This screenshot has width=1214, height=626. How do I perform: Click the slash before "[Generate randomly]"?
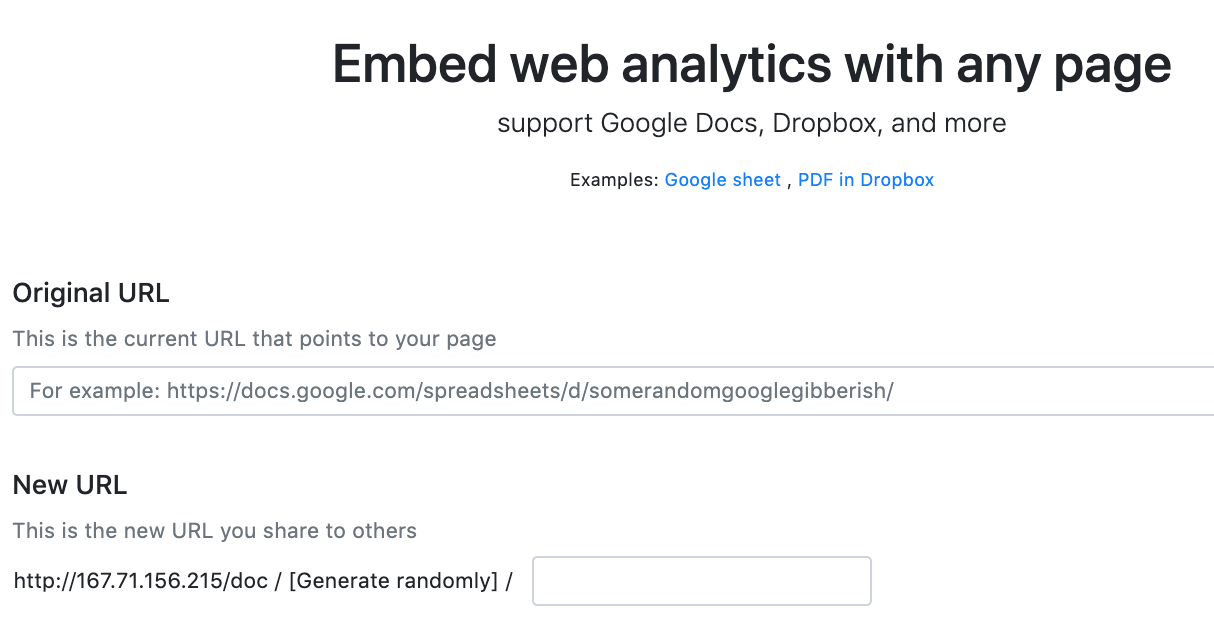(277, 581)
